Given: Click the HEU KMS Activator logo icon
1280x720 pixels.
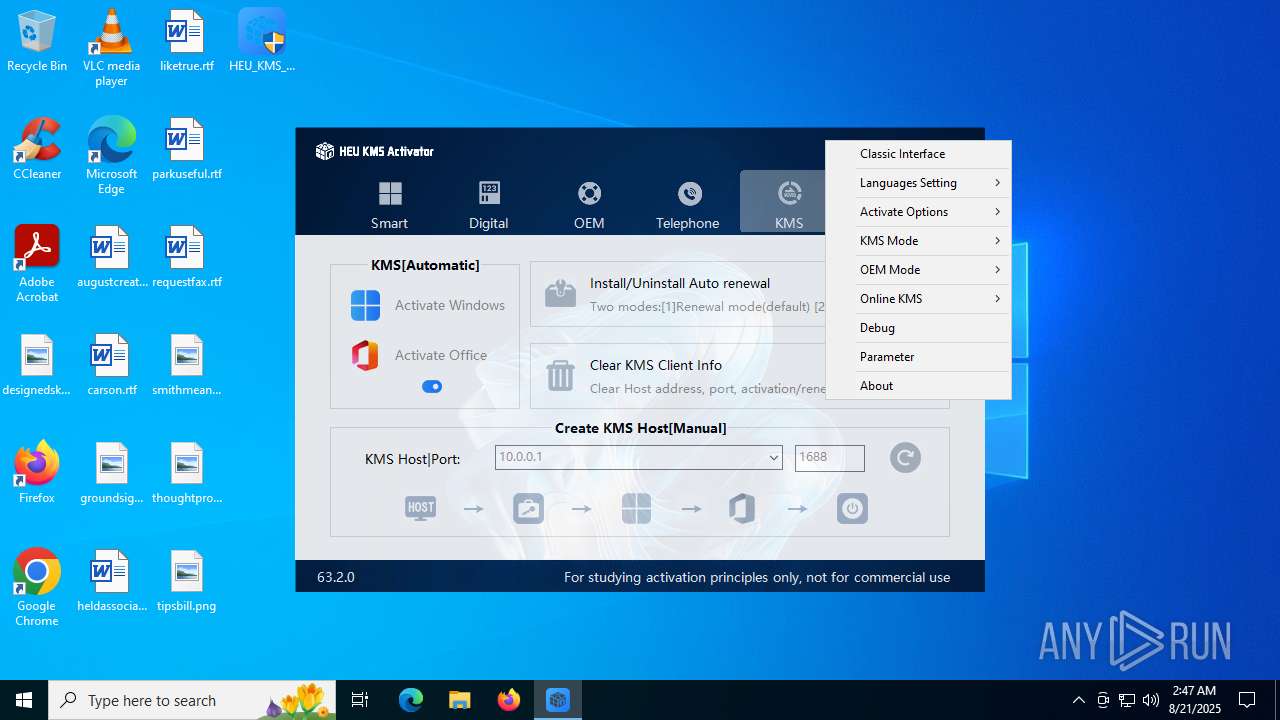Looking at the screenshot, I should click(x=325, y=151).
